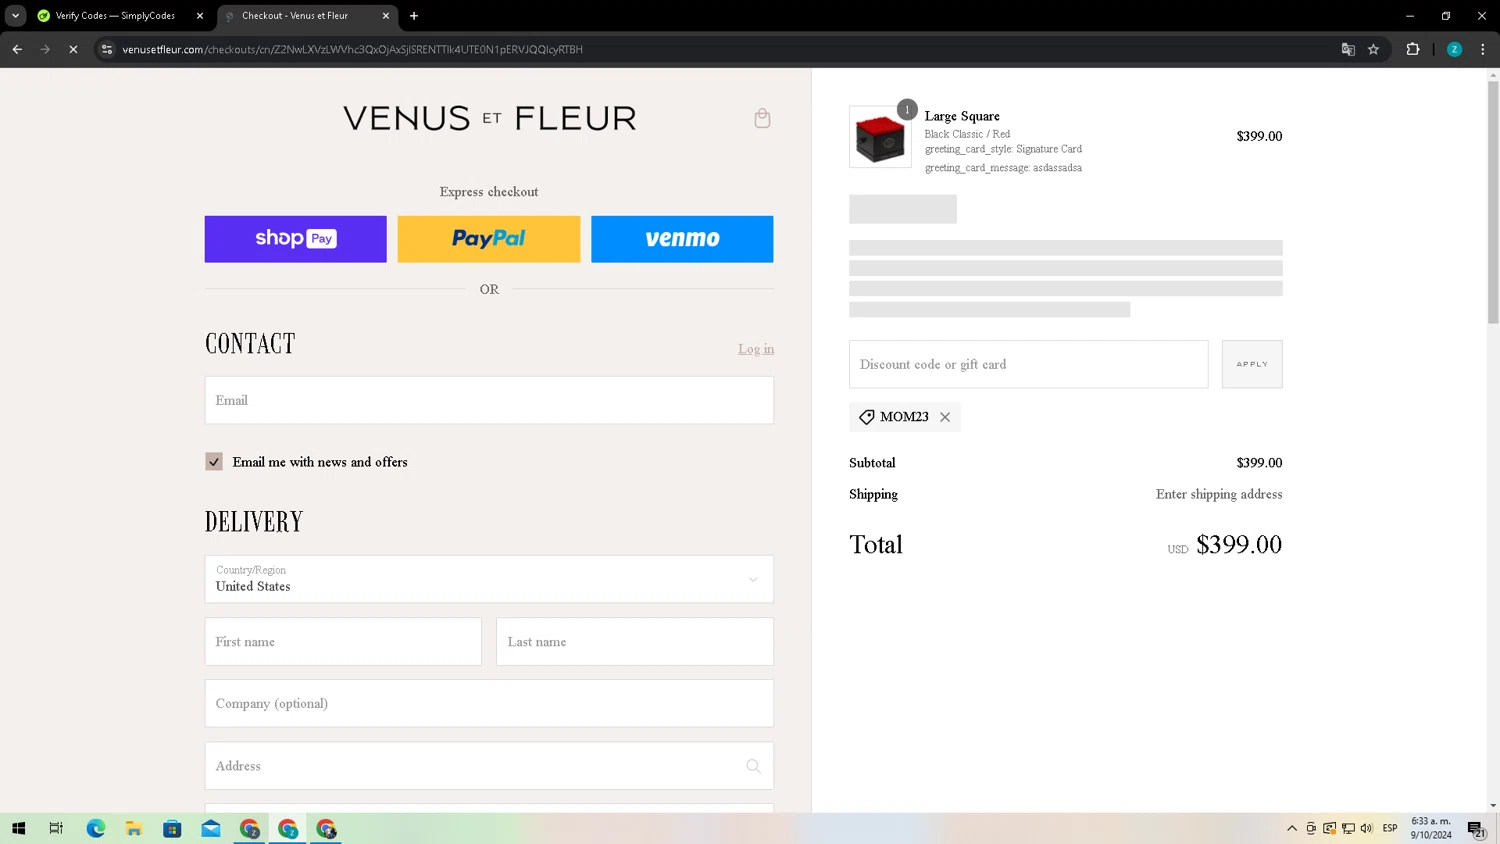Screen dimensions: 1500x844
Task: Apply the discount code with APPLY button
Action: (1252, 364)
